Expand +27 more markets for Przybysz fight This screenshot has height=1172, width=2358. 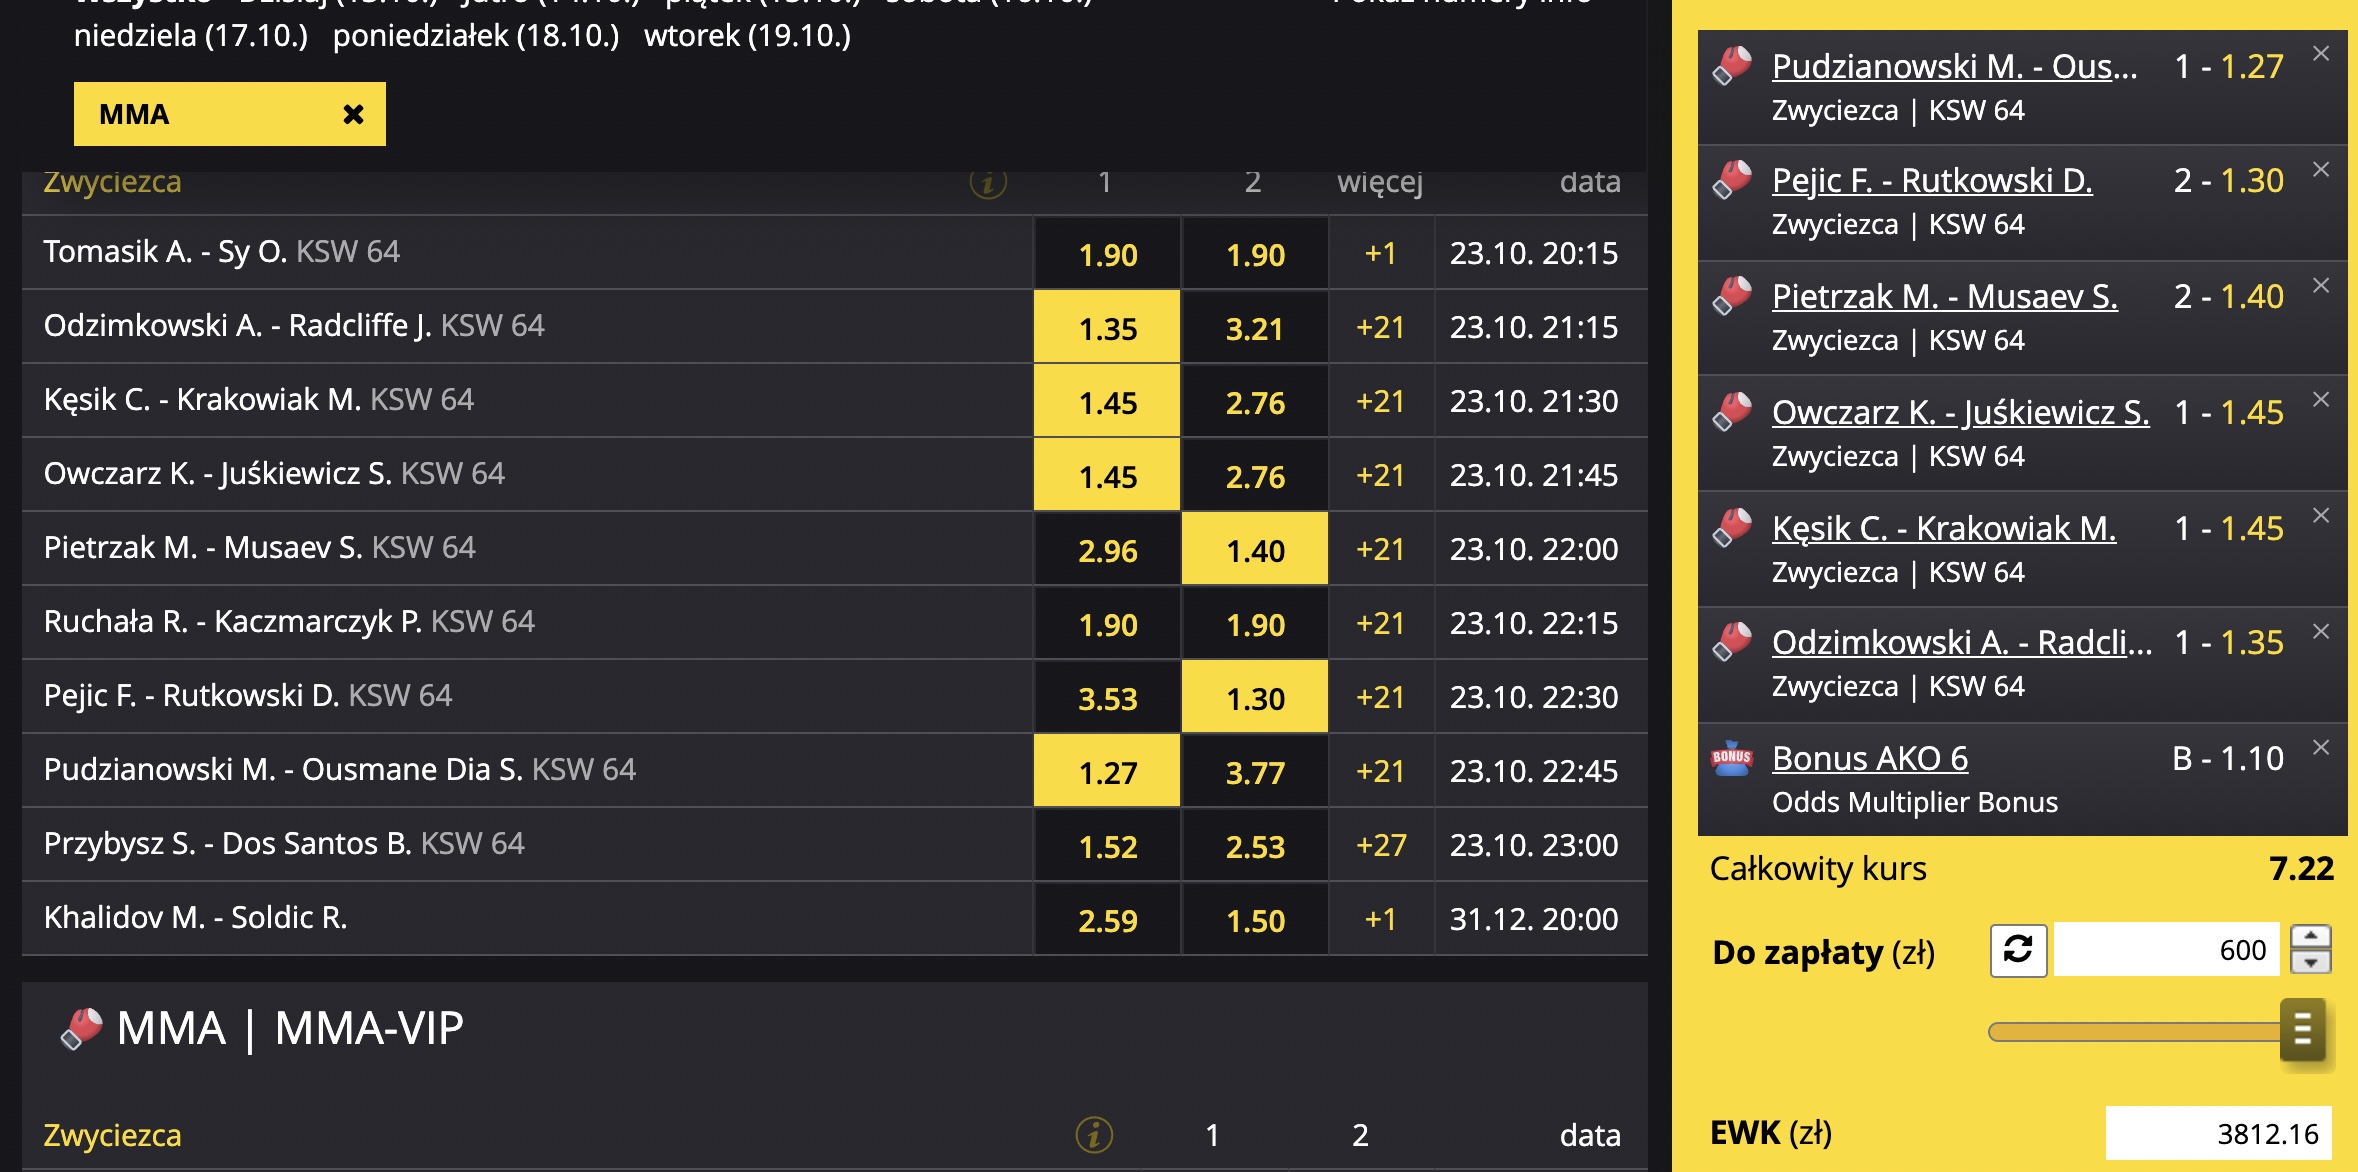pyautogui.click(x=1380, y=846)
